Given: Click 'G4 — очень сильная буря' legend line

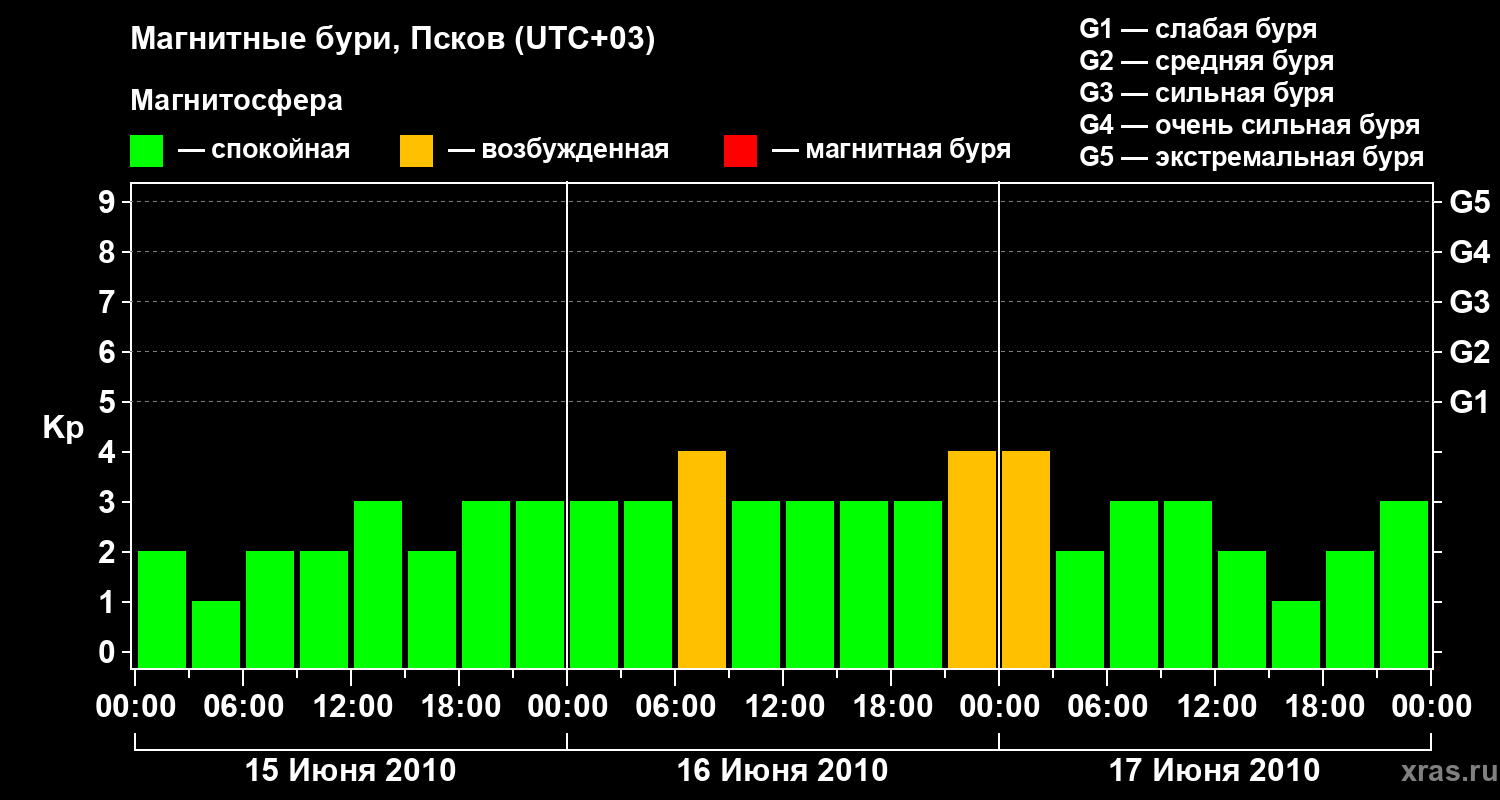Looking at the screenshot, I should pos(1250,125).
